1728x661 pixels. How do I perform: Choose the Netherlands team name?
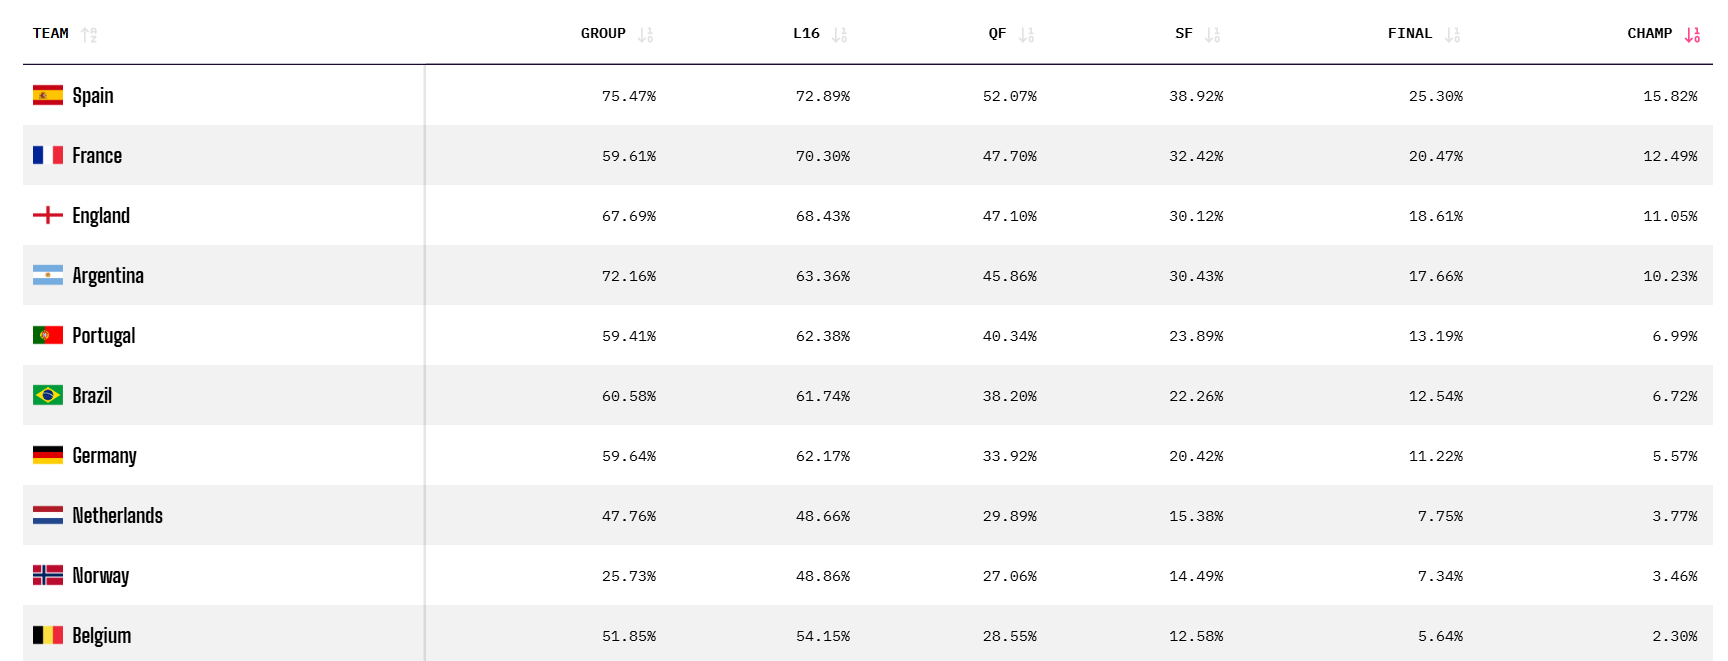tap(117, 516)
